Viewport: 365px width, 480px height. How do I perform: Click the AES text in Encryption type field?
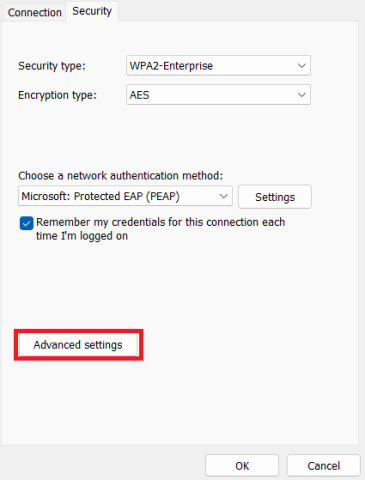point(139,95)
